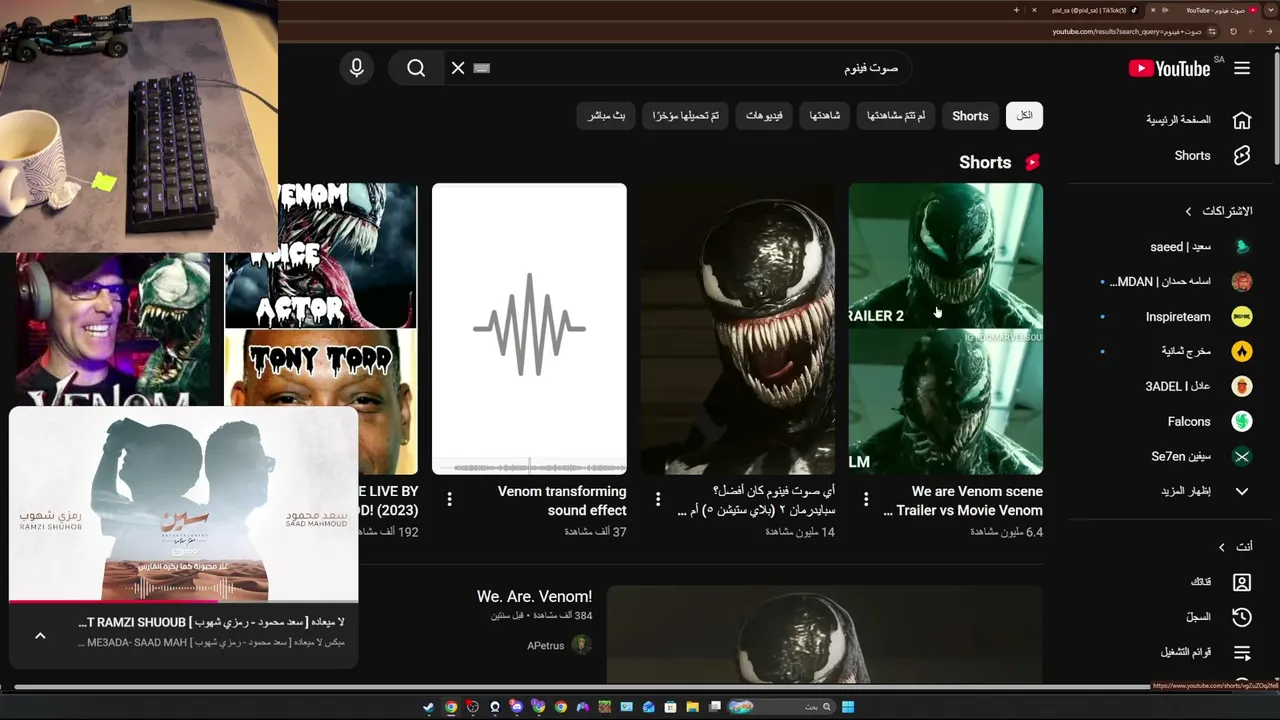Submit search with the magnifier icon
The height and width of the screenshot is (720, 1280).
[416, 68]
